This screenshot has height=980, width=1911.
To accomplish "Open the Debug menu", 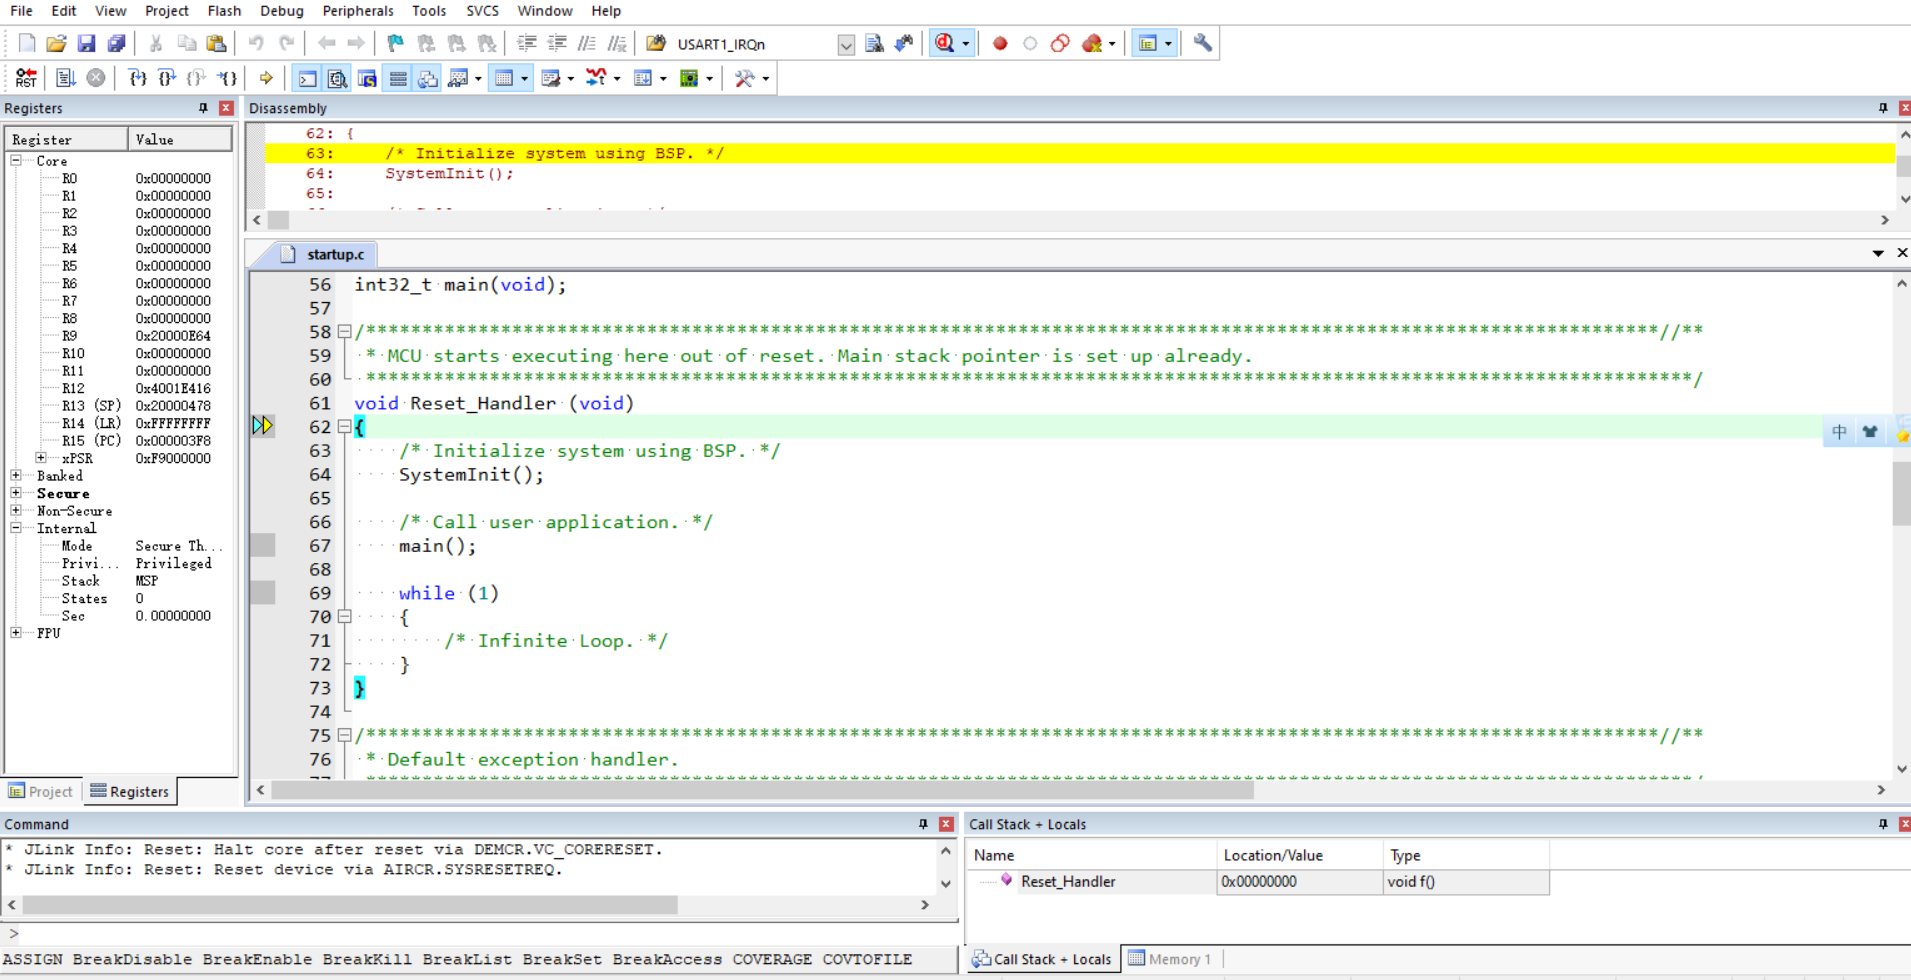I will point(281,11).
